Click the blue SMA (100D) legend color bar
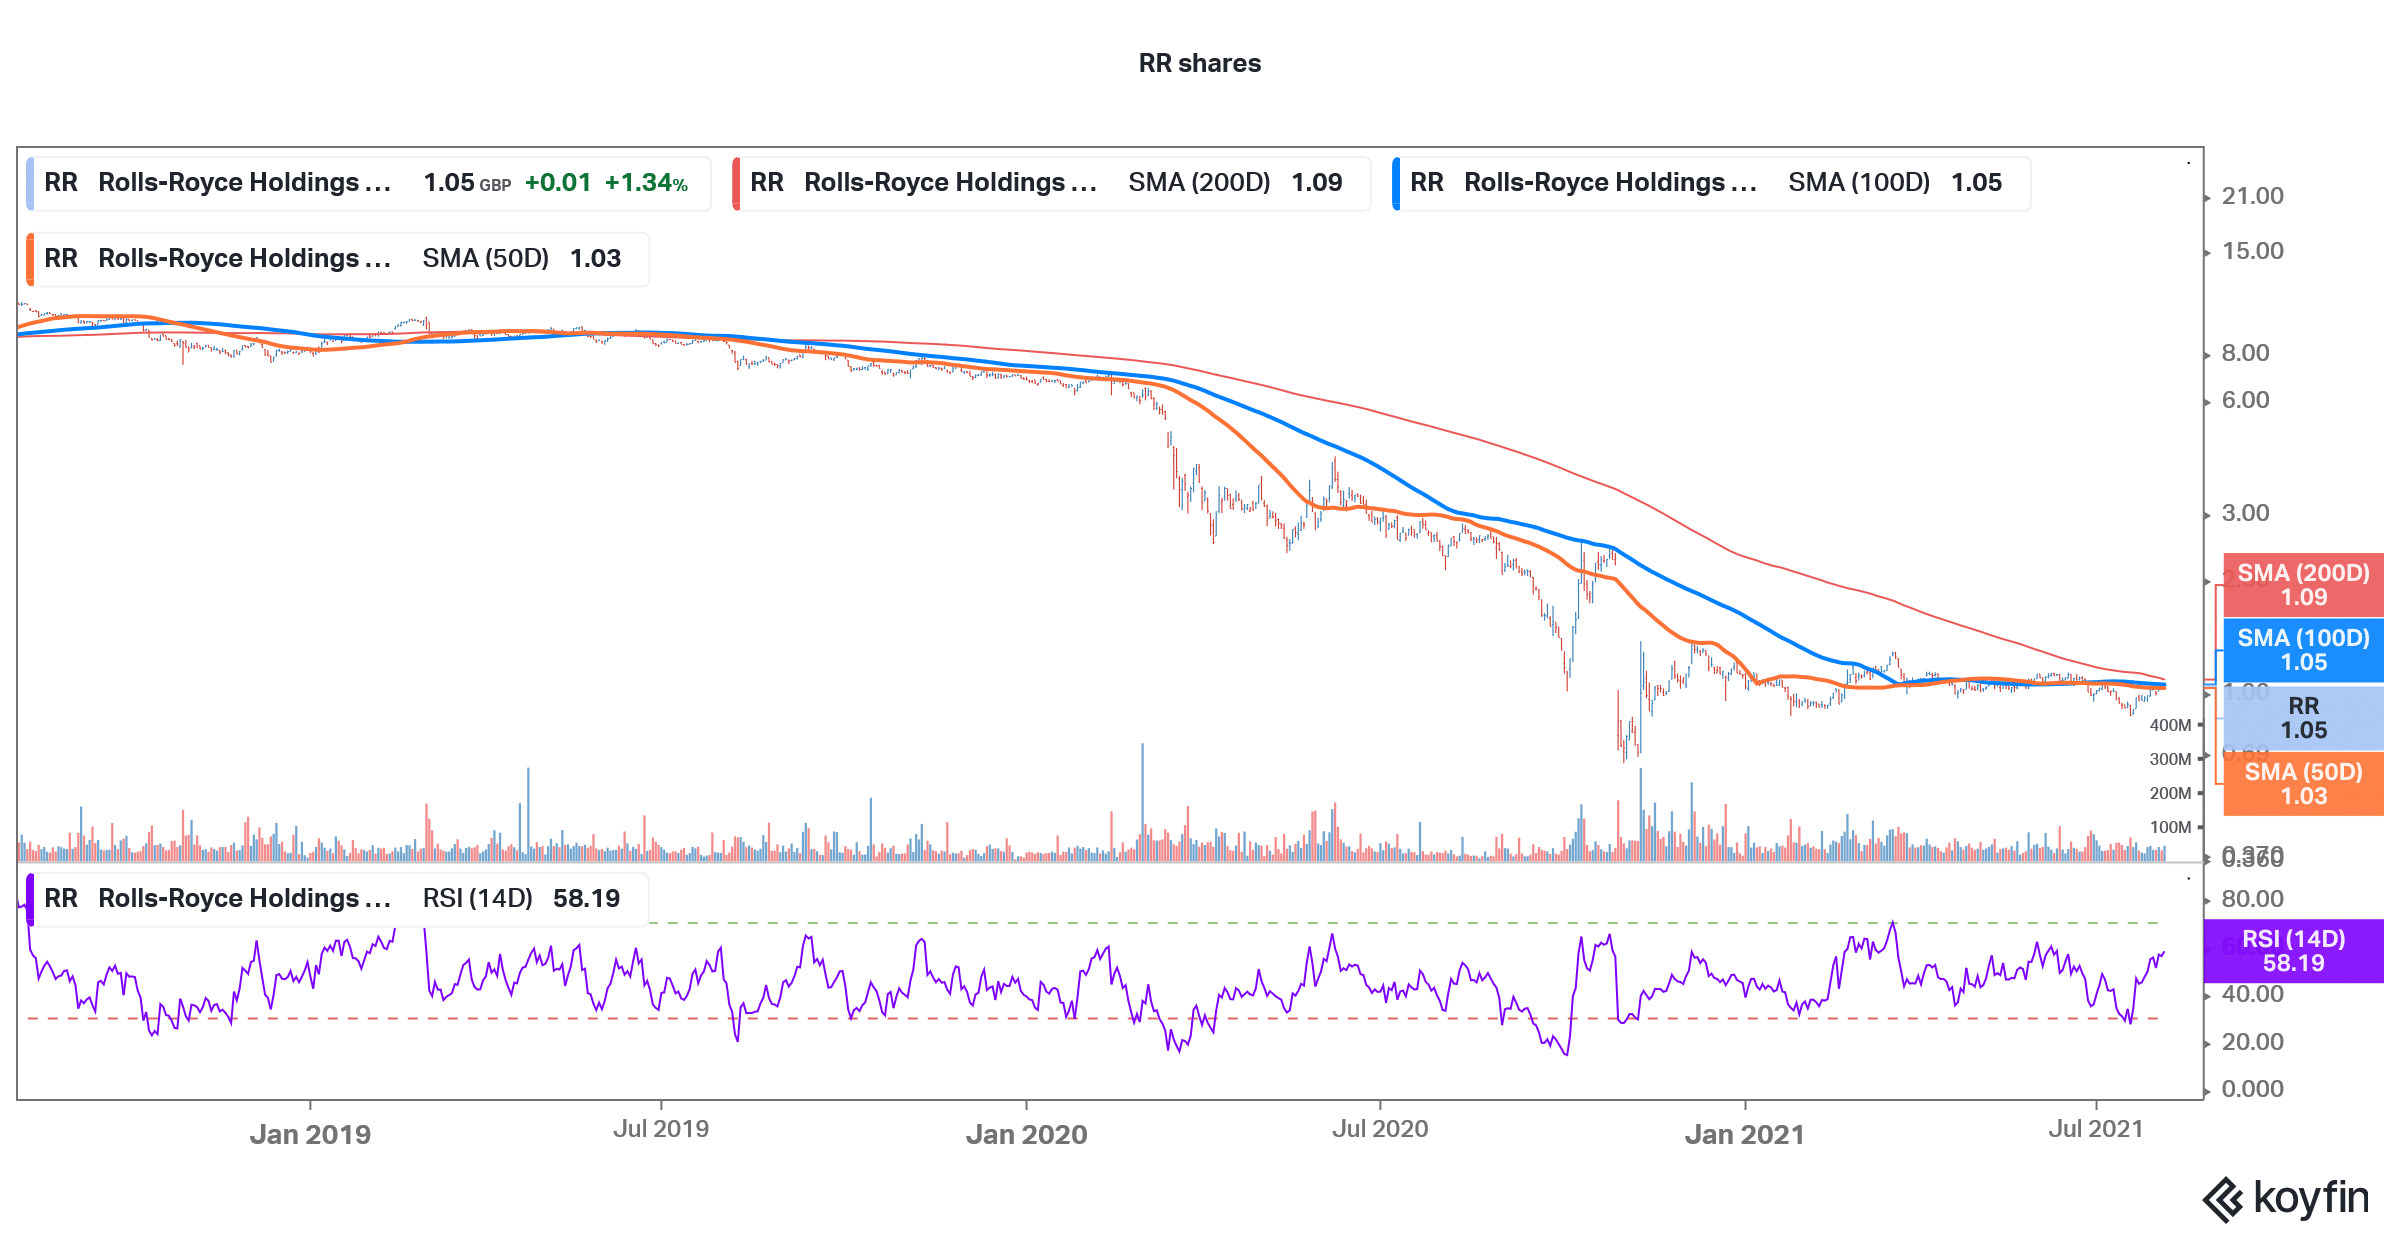The height and width of the screenshot is (1240, 2400). click(x=1396, y=183)
